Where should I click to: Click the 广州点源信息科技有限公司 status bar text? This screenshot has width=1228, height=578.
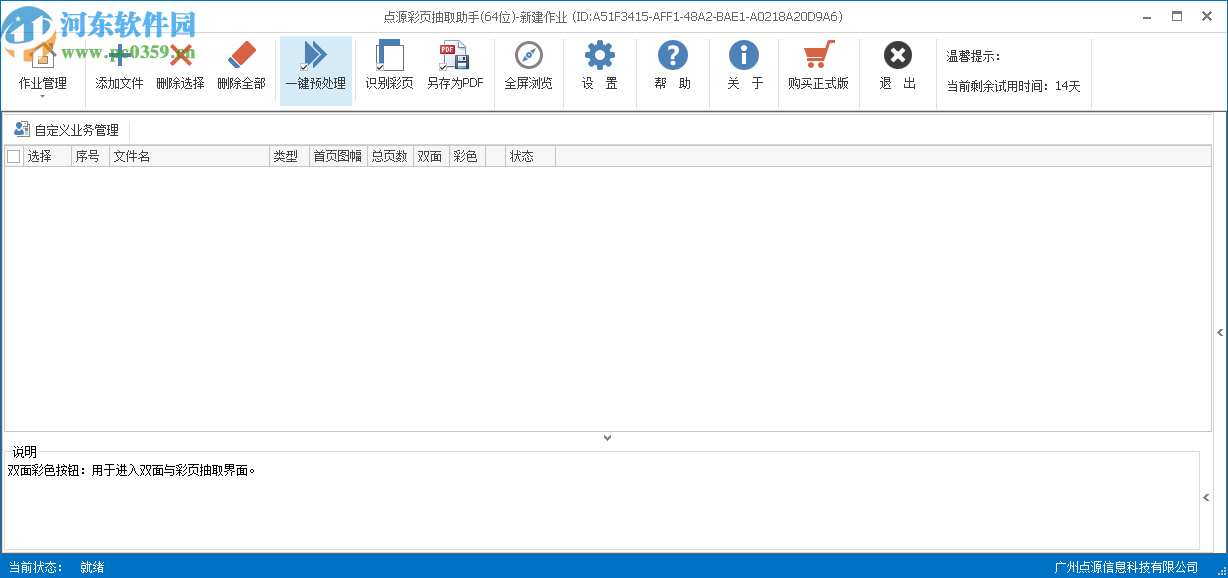click(x=1126, y=567)
